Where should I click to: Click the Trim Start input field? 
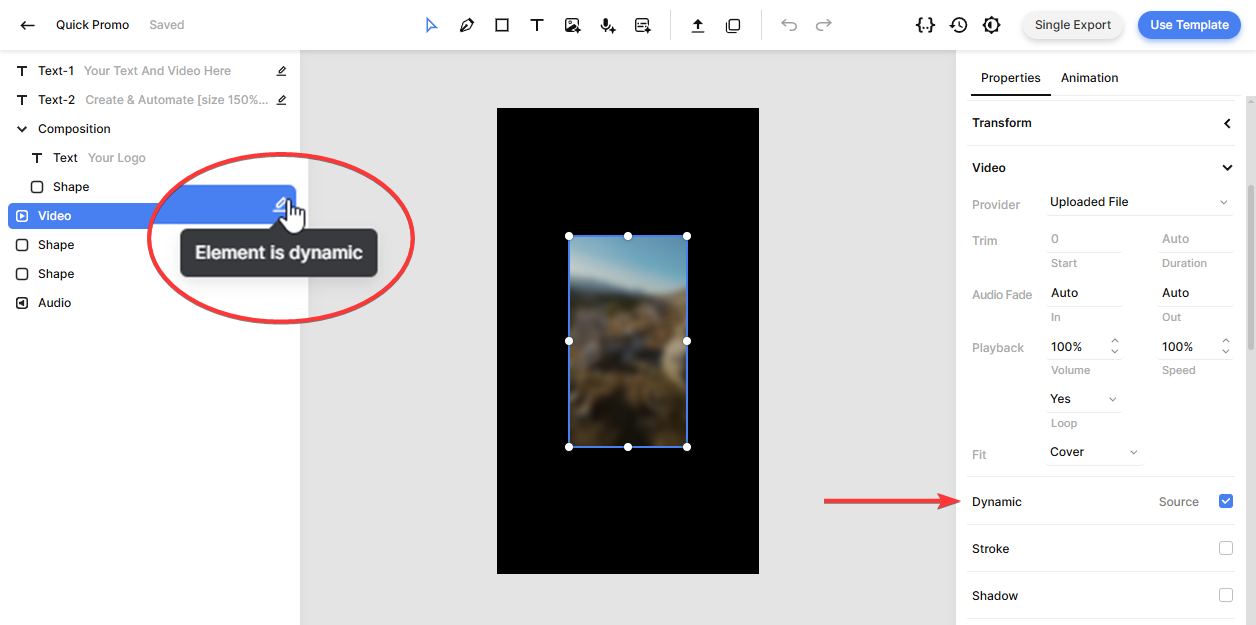click(1084, 239)
